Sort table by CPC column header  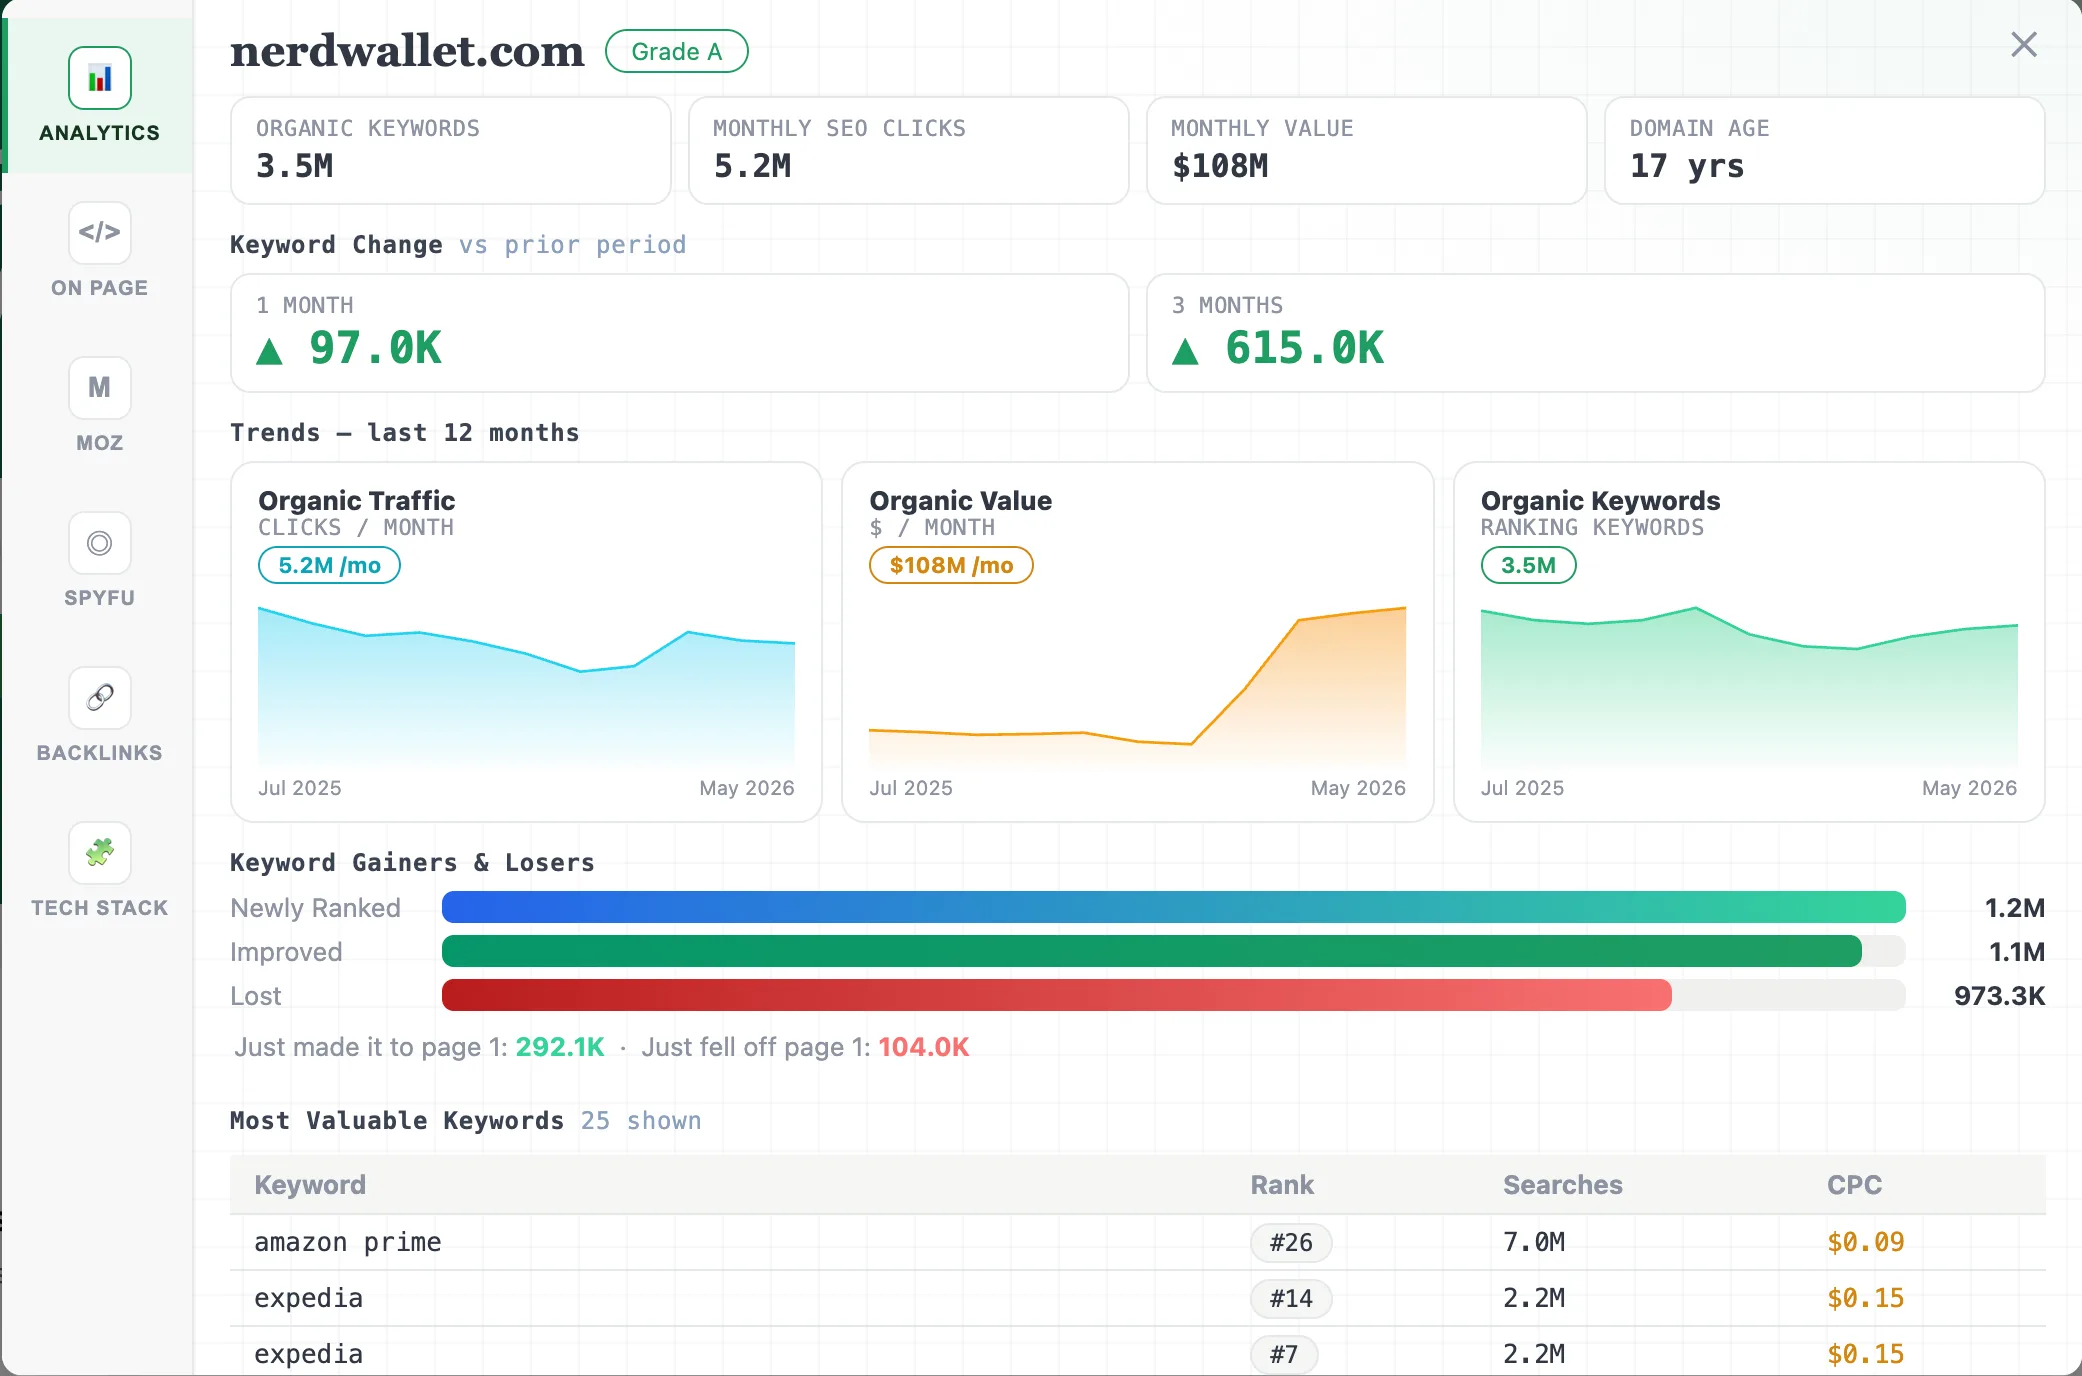1855,1185
